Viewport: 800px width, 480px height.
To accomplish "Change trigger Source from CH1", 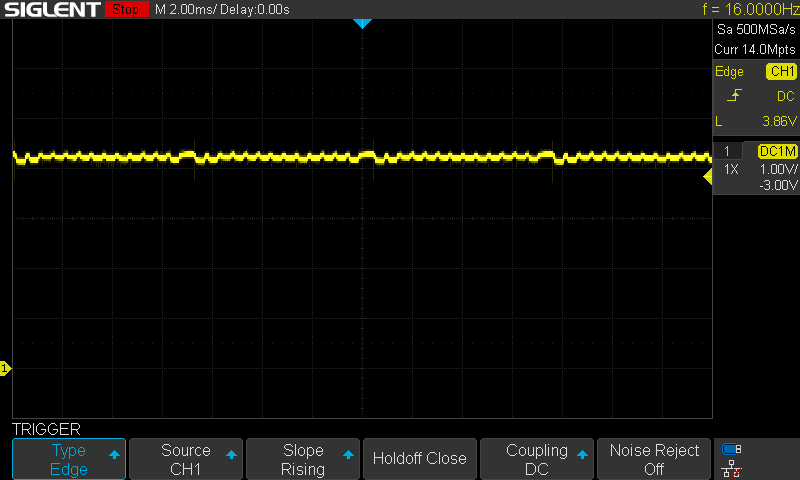I will click(x=186, y=459).
